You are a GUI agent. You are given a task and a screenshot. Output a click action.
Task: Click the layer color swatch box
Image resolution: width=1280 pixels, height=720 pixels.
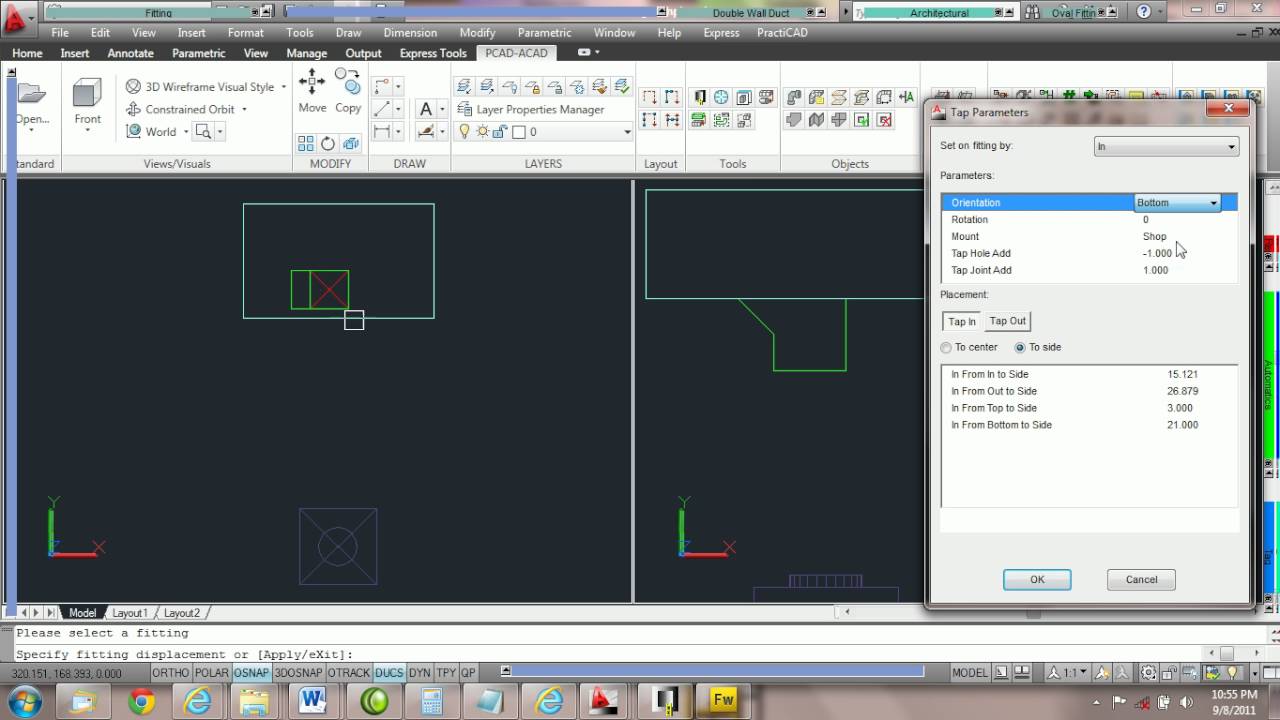pyautogui.click(x=519, y=131)
